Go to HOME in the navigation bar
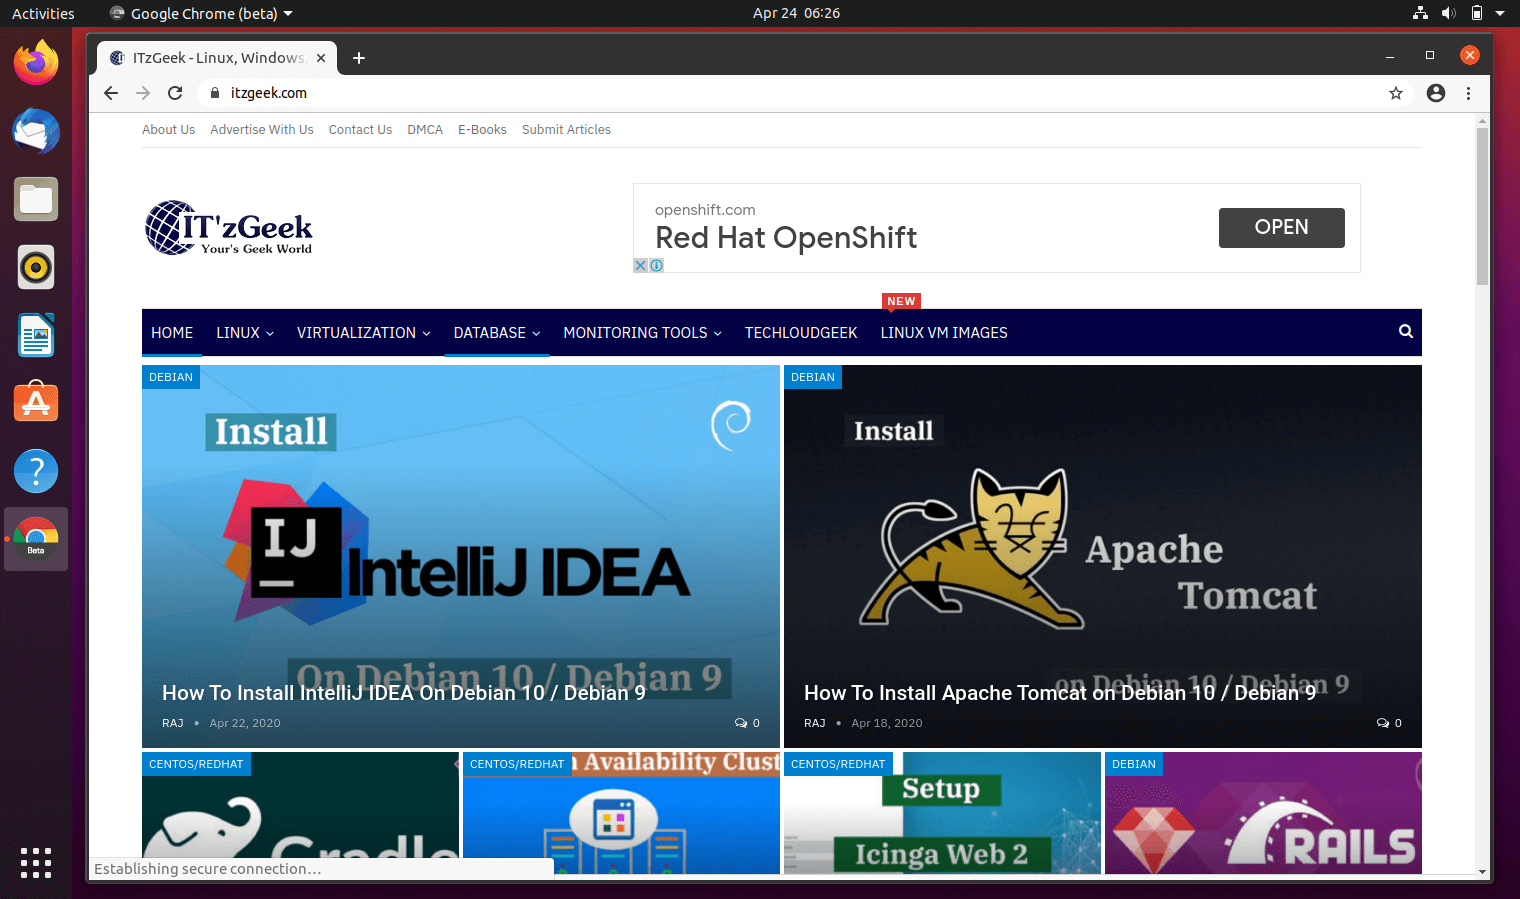 (x=172, y=333)
